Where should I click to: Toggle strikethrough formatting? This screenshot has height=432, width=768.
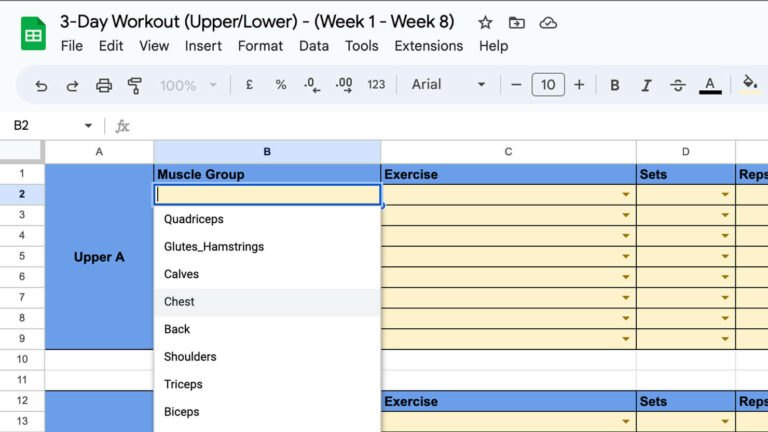coord(678,85)
